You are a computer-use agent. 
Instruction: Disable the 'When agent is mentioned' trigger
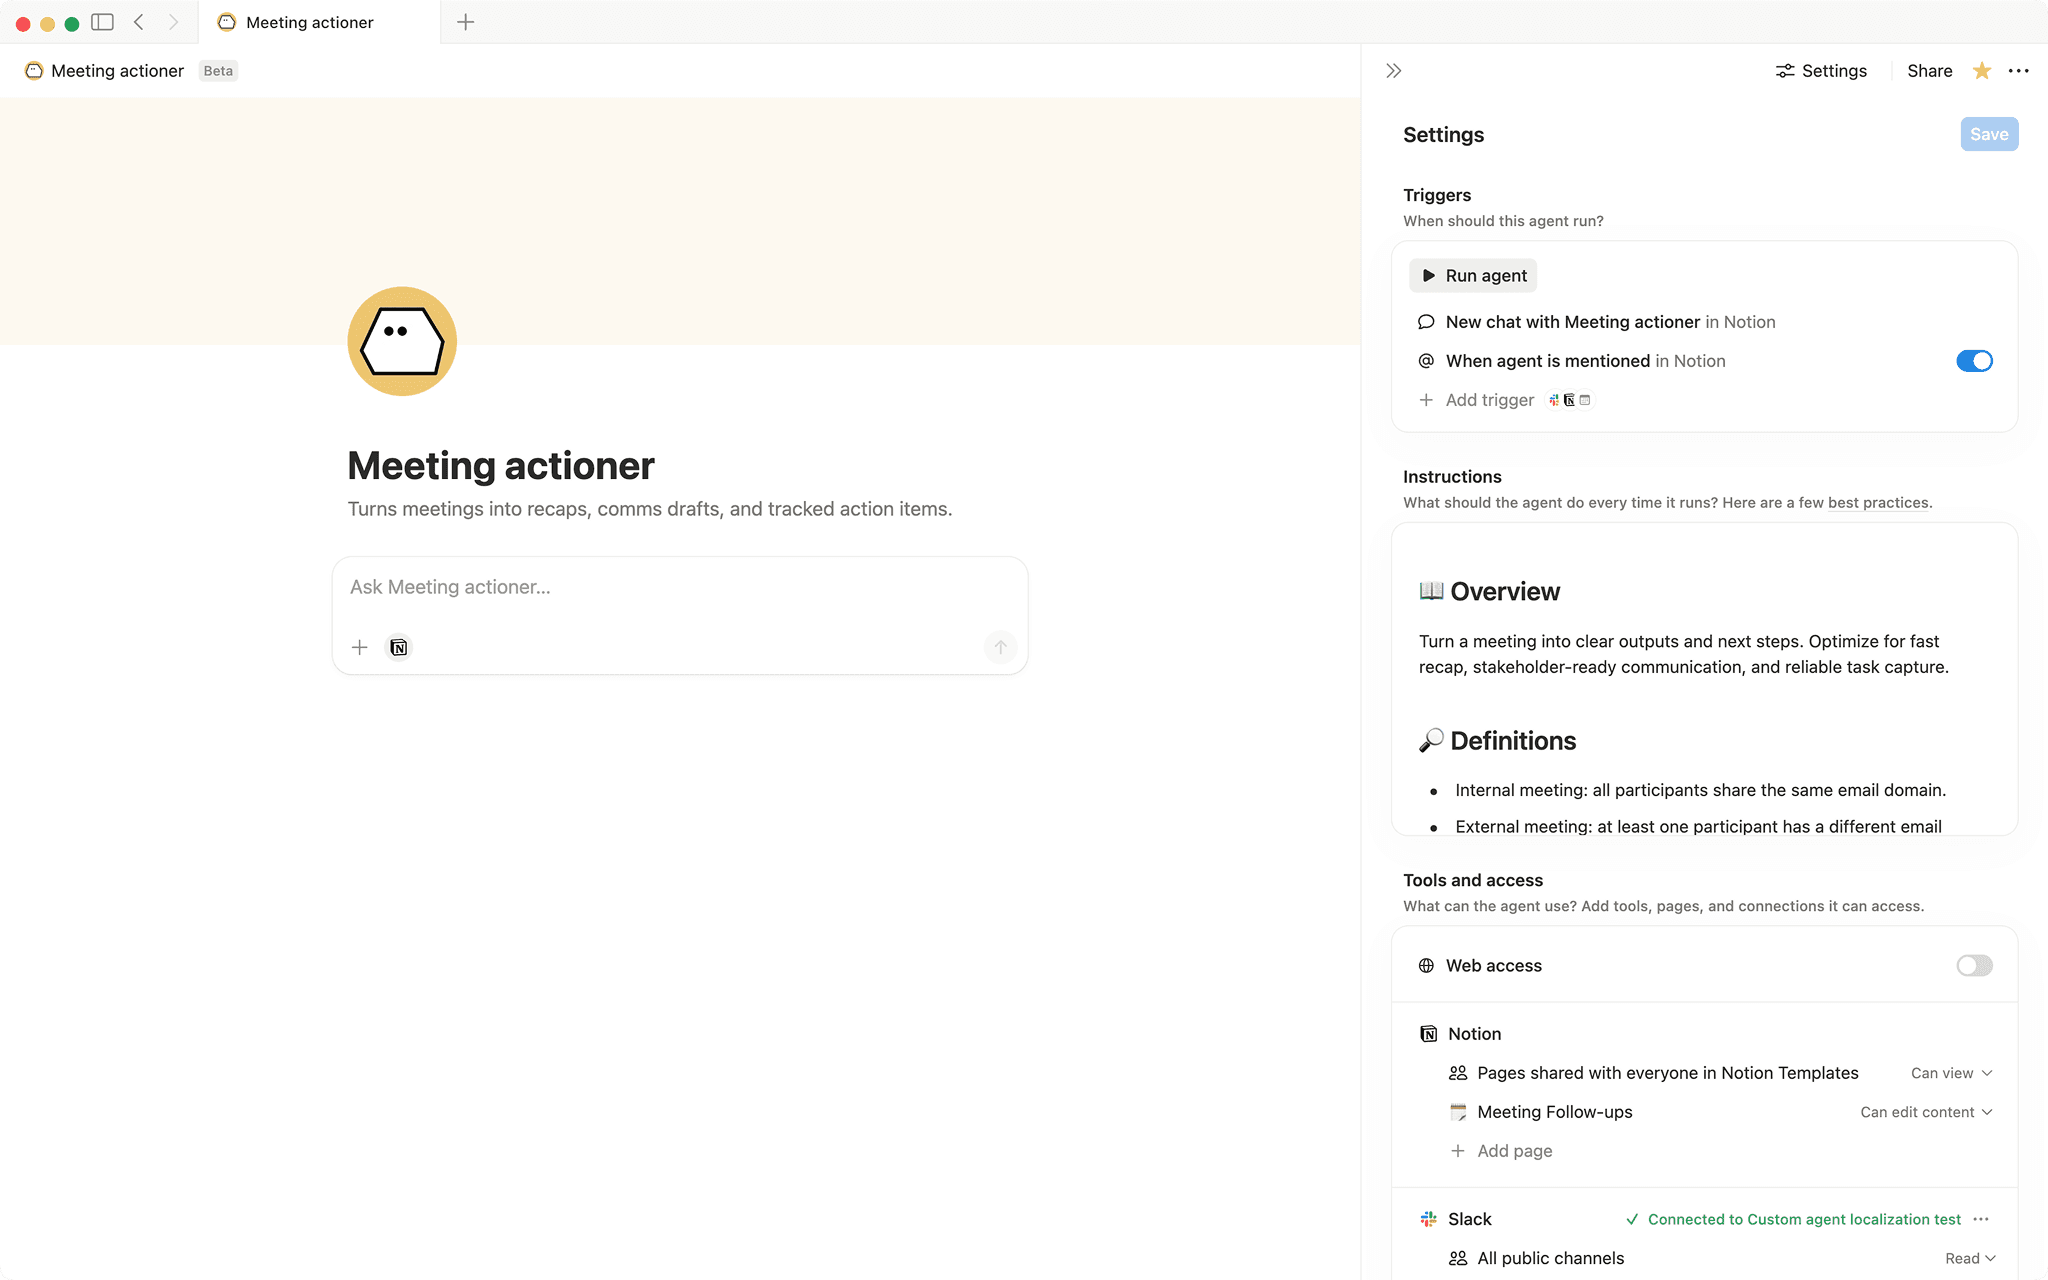1974,361
